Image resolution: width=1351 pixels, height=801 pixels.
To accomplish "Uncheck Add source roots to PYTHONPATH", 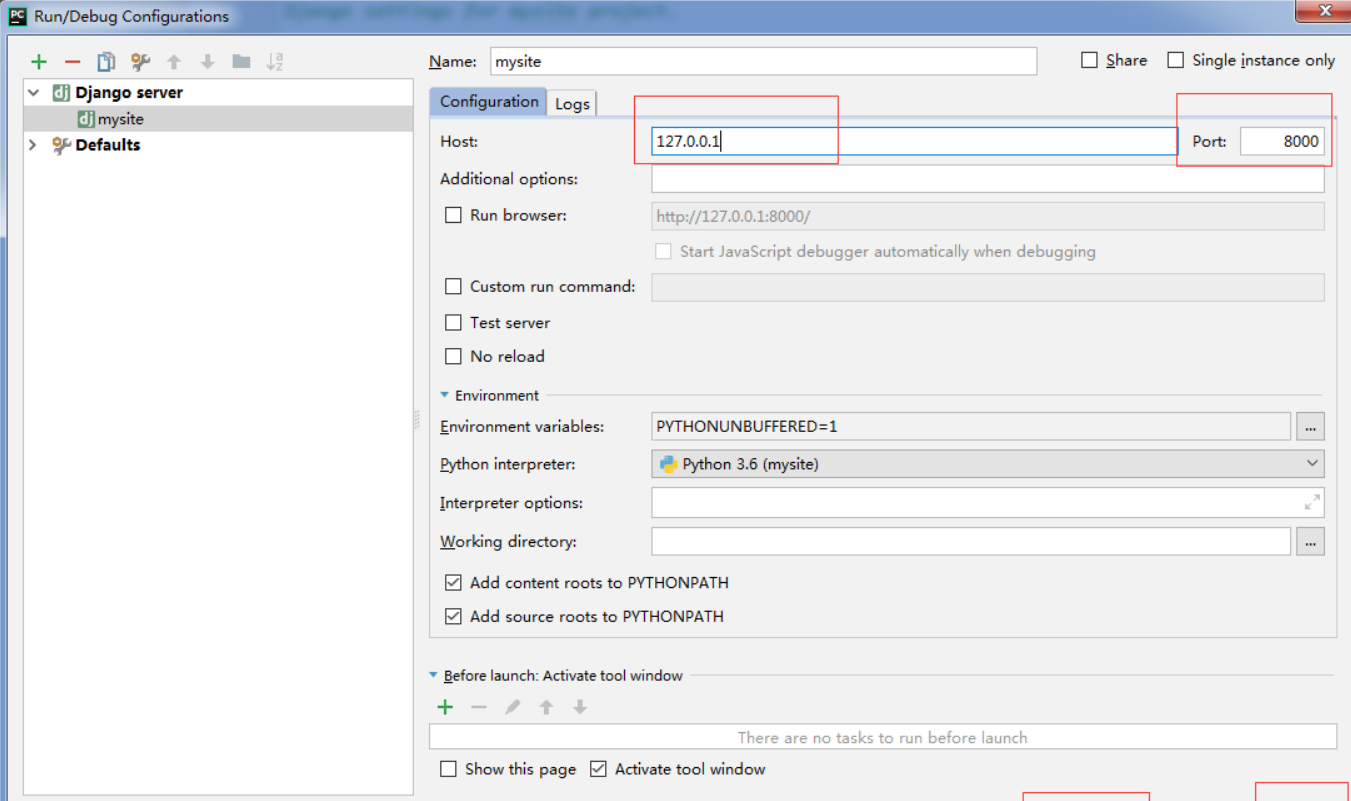I will pos(453,616).
